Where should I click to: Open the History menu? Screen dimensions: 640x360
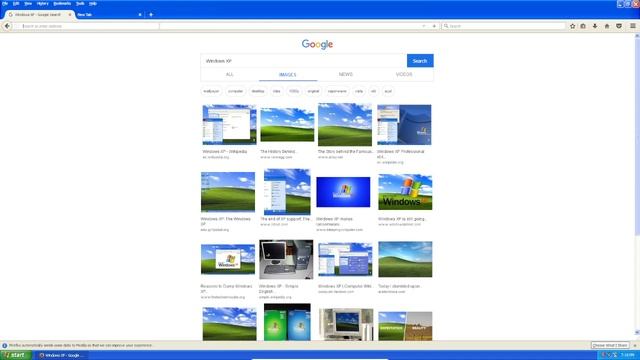click(x=42, y=3)
